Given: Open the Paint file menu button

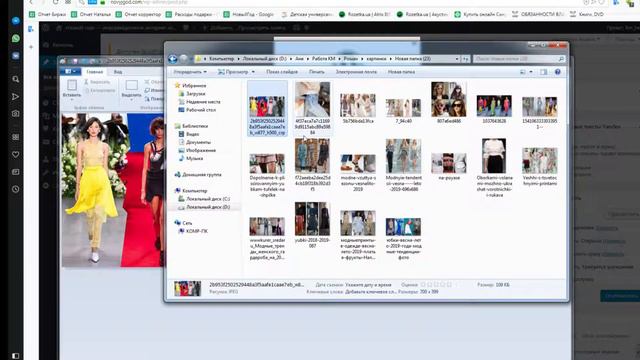Looking at the screenshot, I should pyautogui.click(x=70, y=72).
